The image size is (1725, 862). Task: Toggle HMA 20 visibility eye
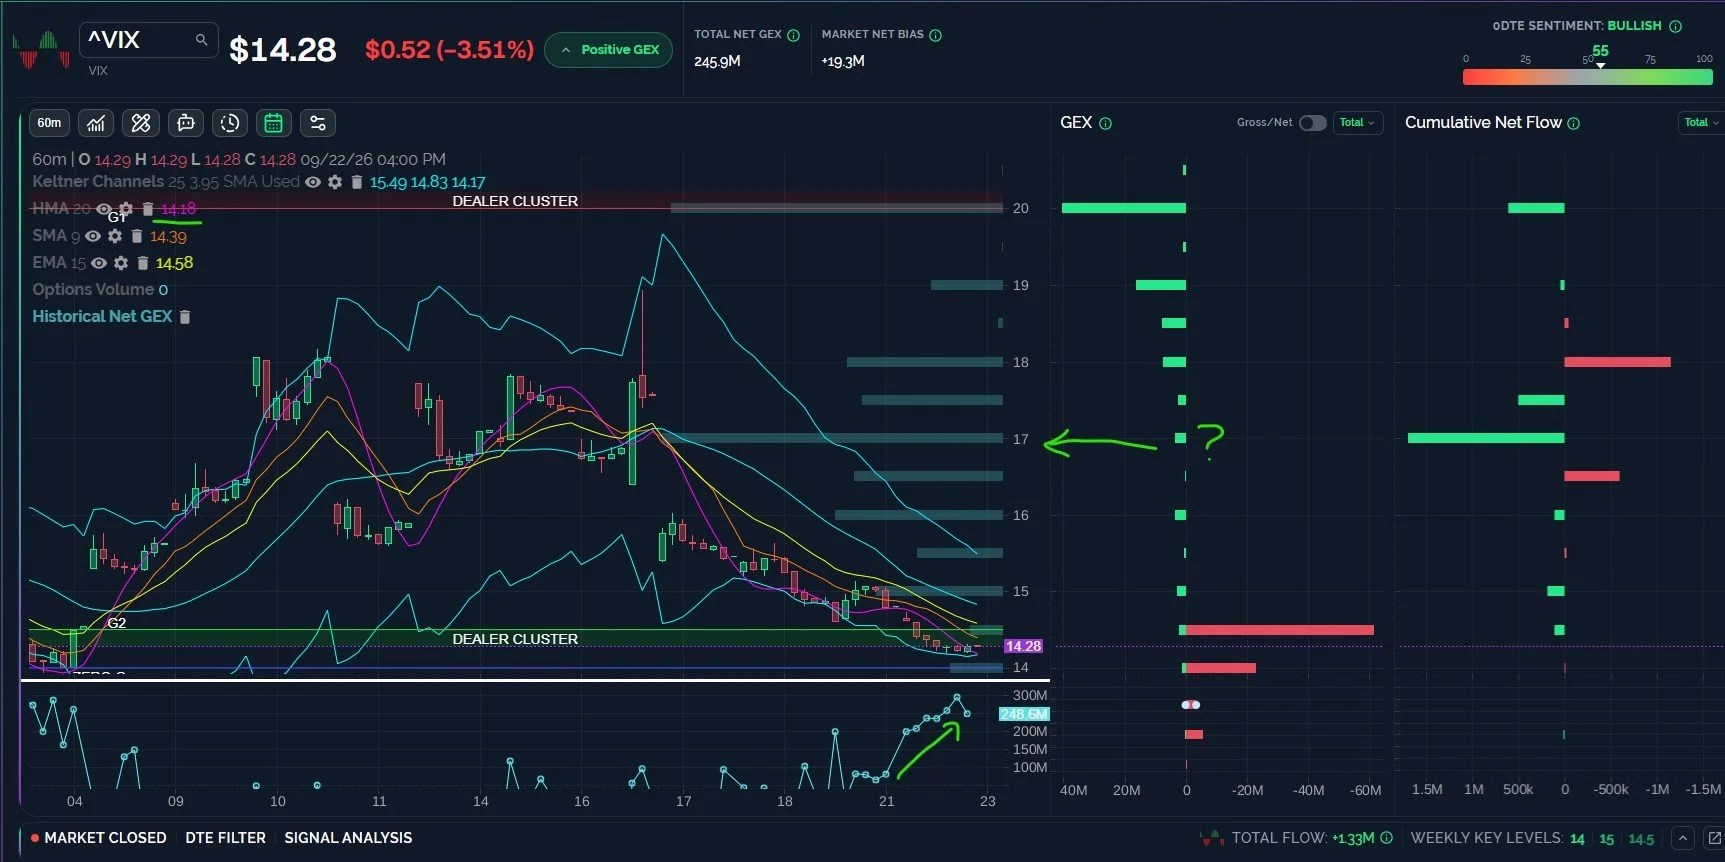coord(103,209)
